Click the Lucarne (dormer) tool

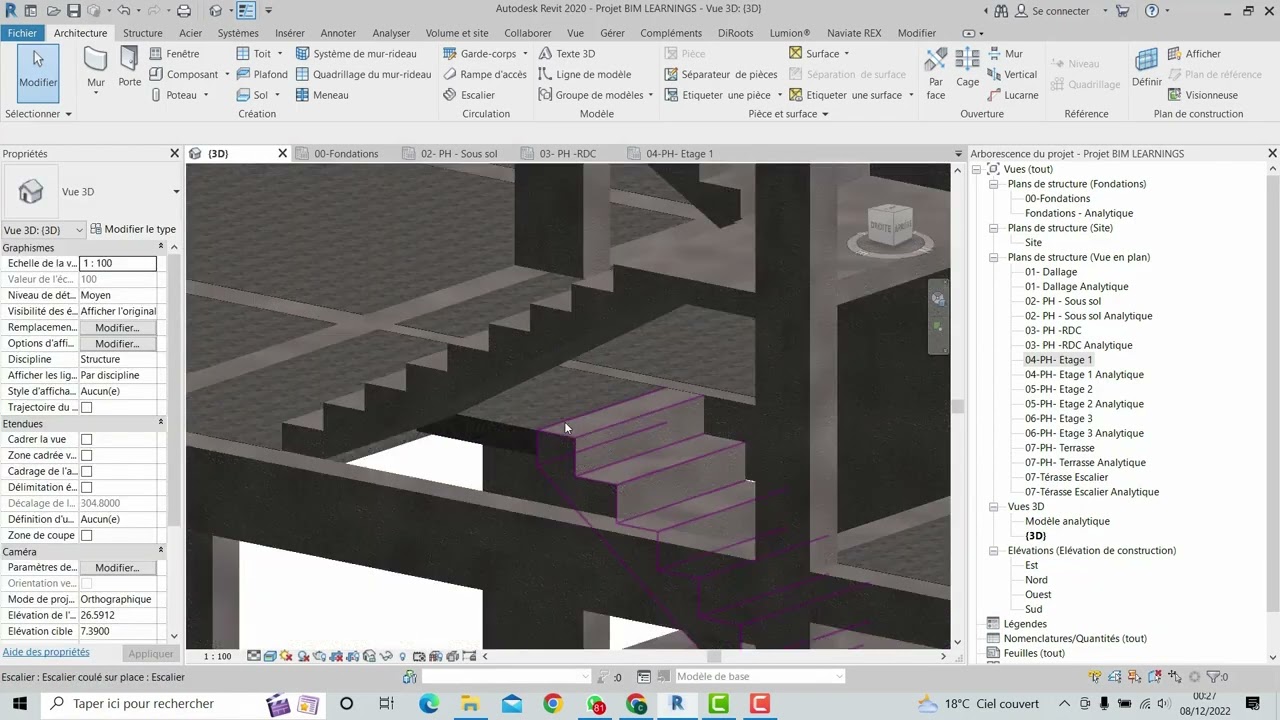(1012, 95)
